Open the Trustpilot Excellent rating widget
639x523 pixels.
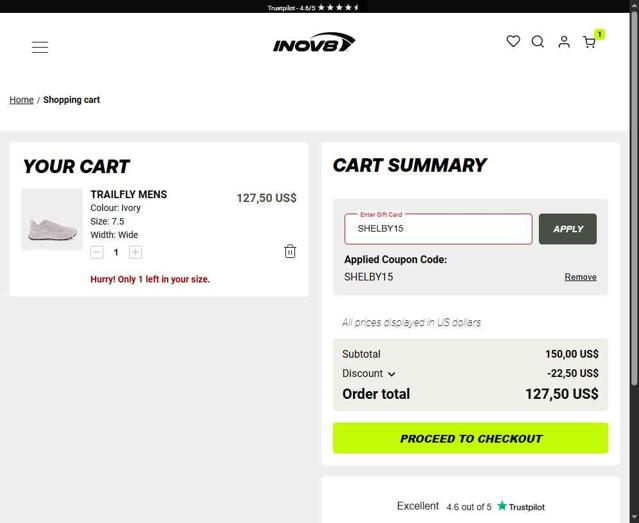coord(470,506)
